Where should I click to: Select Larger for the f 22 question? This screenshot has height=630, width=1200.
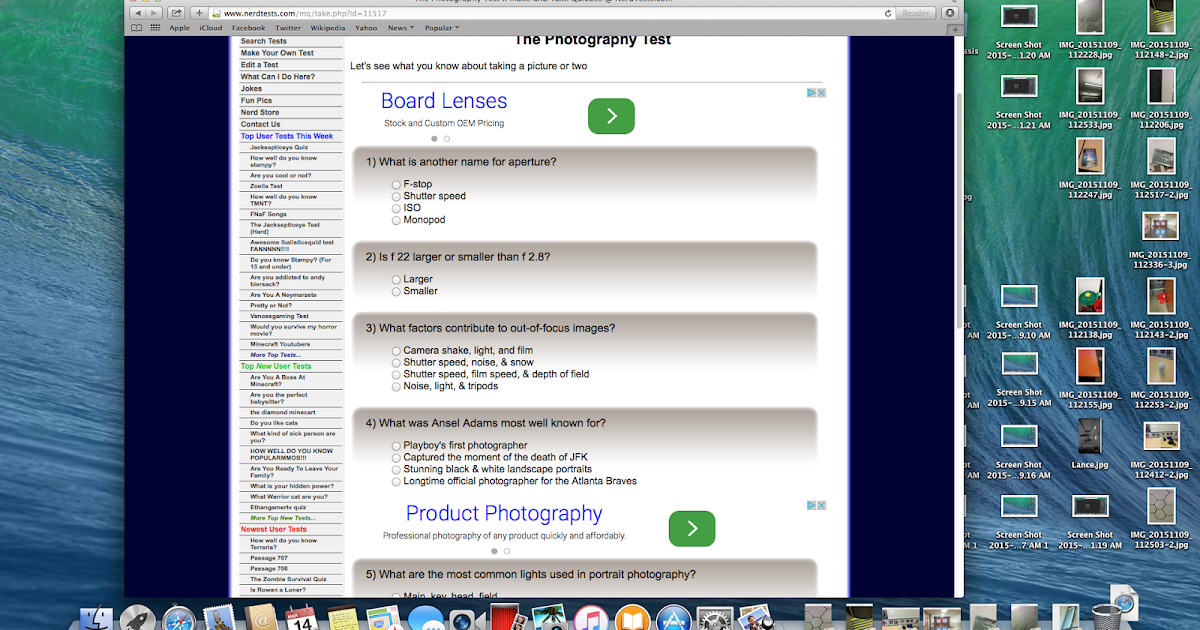coord(396,279)
